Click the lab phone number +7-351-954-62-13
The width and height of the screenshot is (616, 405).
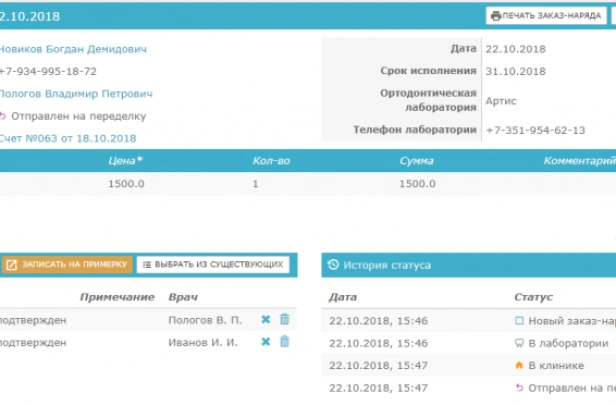click(x=535, y=130)
